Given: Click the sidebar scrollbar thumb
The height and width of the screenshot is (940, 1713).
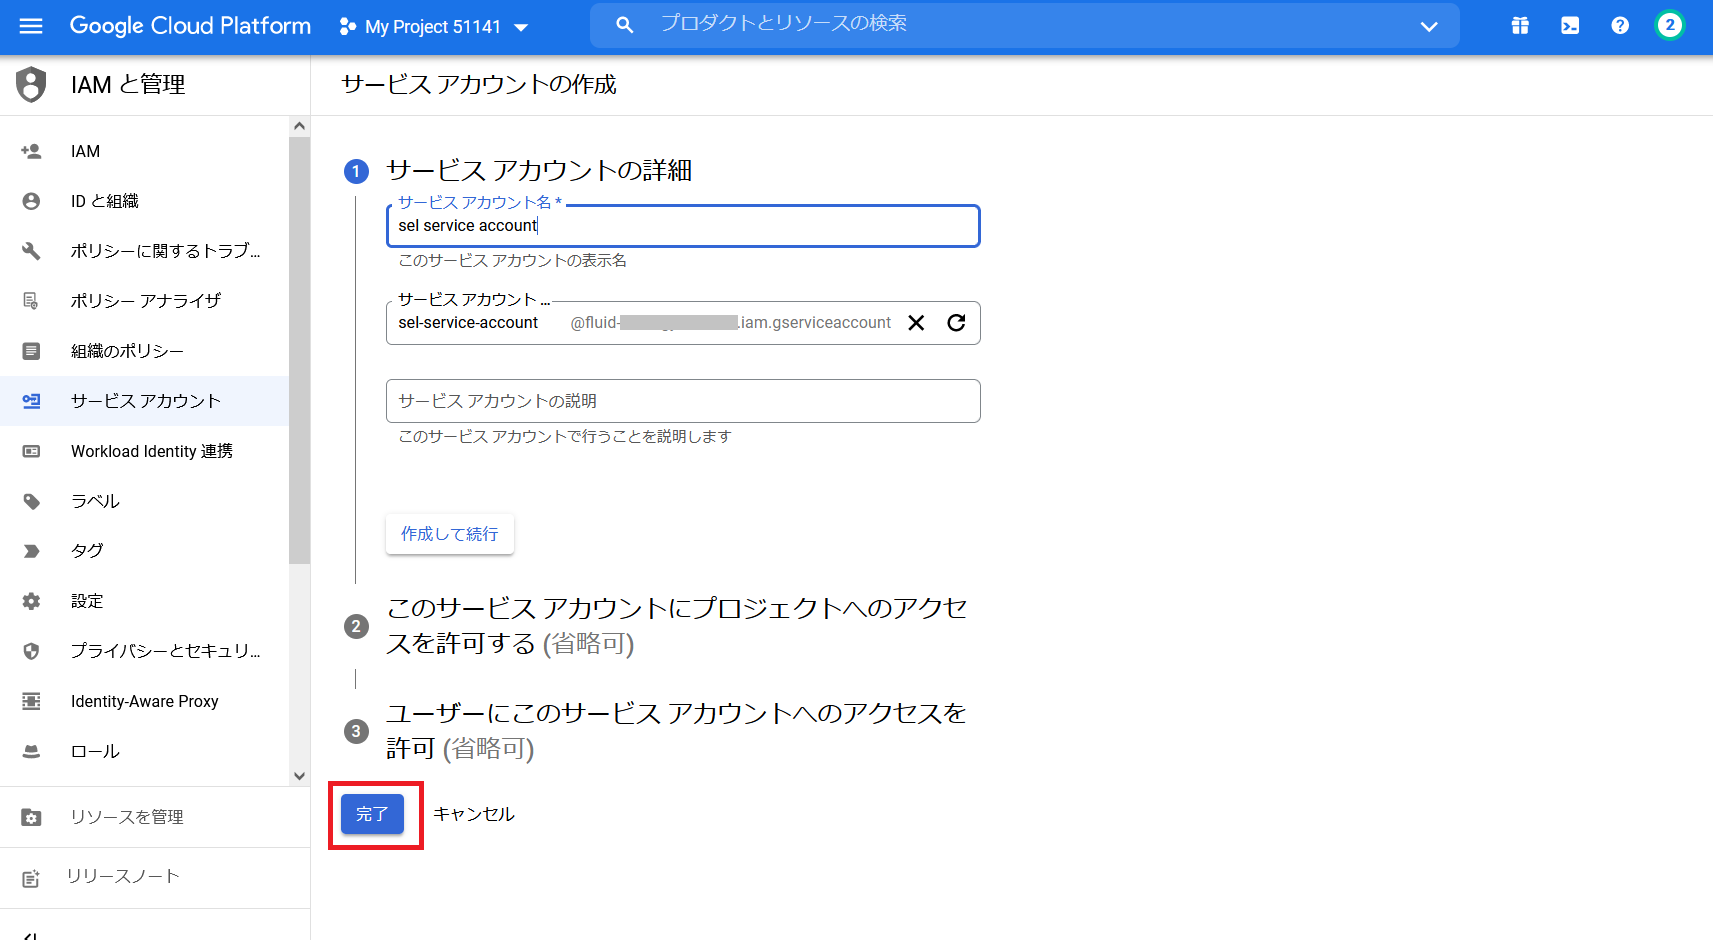Looking at the screenshot, I should [x=299, y=350].
